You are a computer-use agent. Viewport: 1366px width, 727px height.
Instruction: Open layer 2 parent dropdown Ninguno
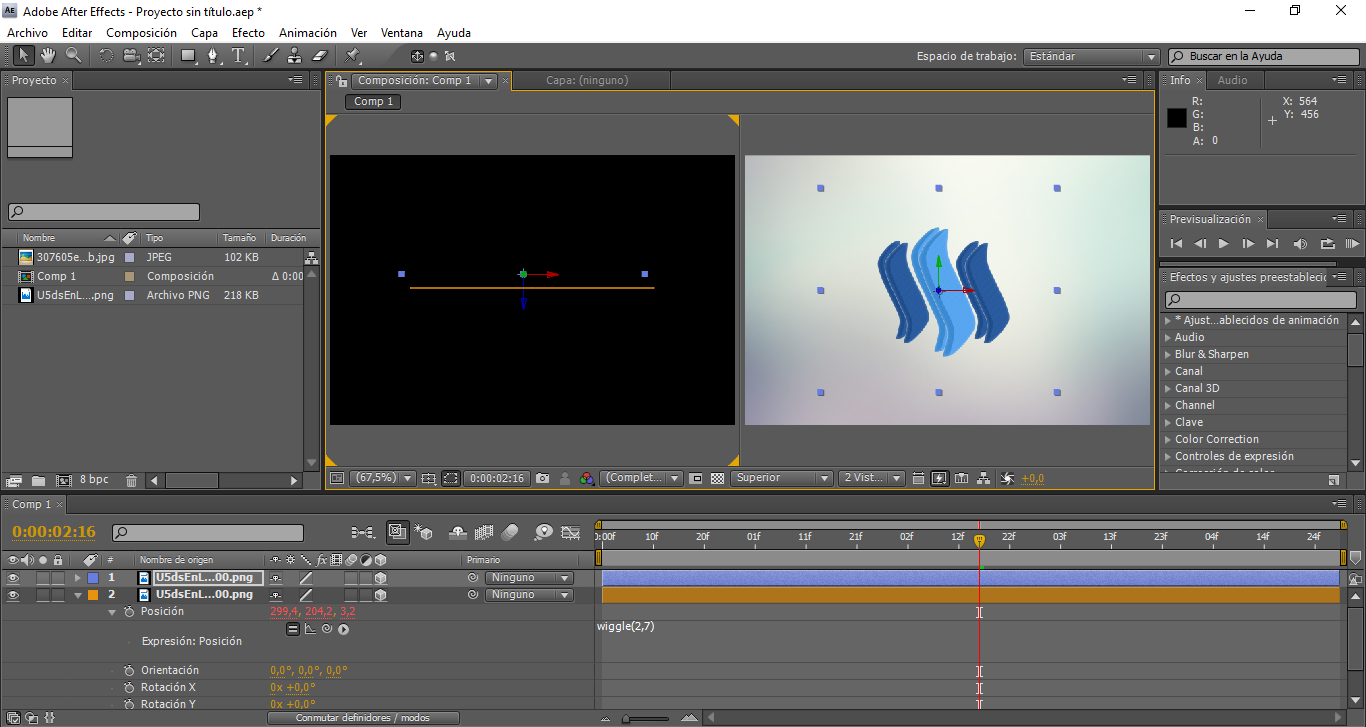529,595
